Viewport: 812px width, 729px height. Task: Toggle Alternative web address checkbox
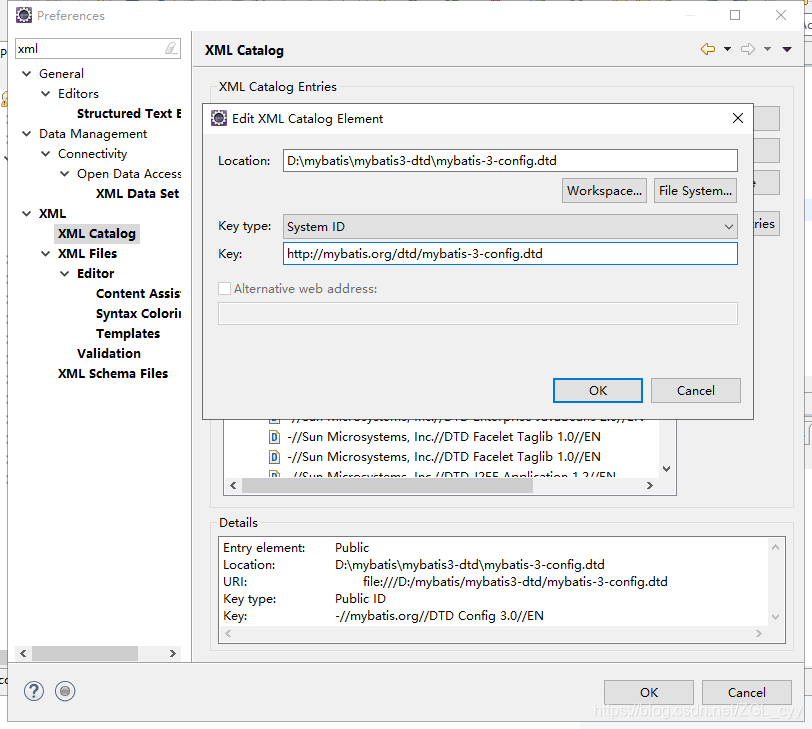[224, 288]
